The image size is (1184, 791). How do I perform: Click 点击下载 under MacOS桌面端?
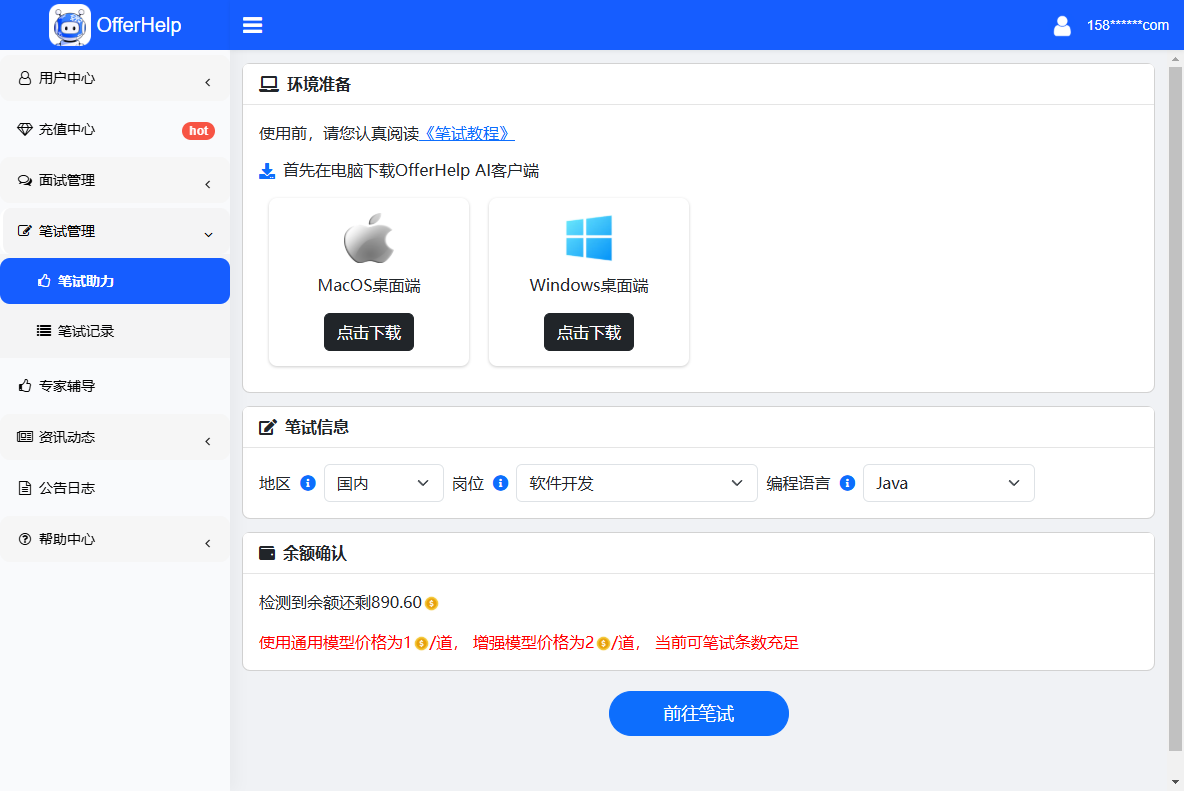pyautogui.click(x=369, y=333)
